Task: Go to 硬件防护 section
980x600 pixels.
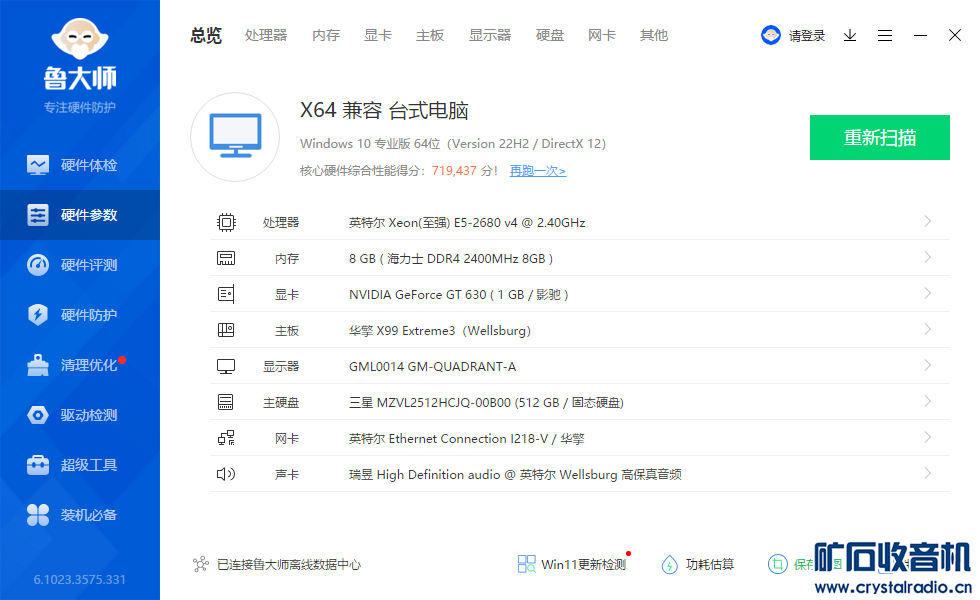Action: pyautogui.click(x=80, y=315)
